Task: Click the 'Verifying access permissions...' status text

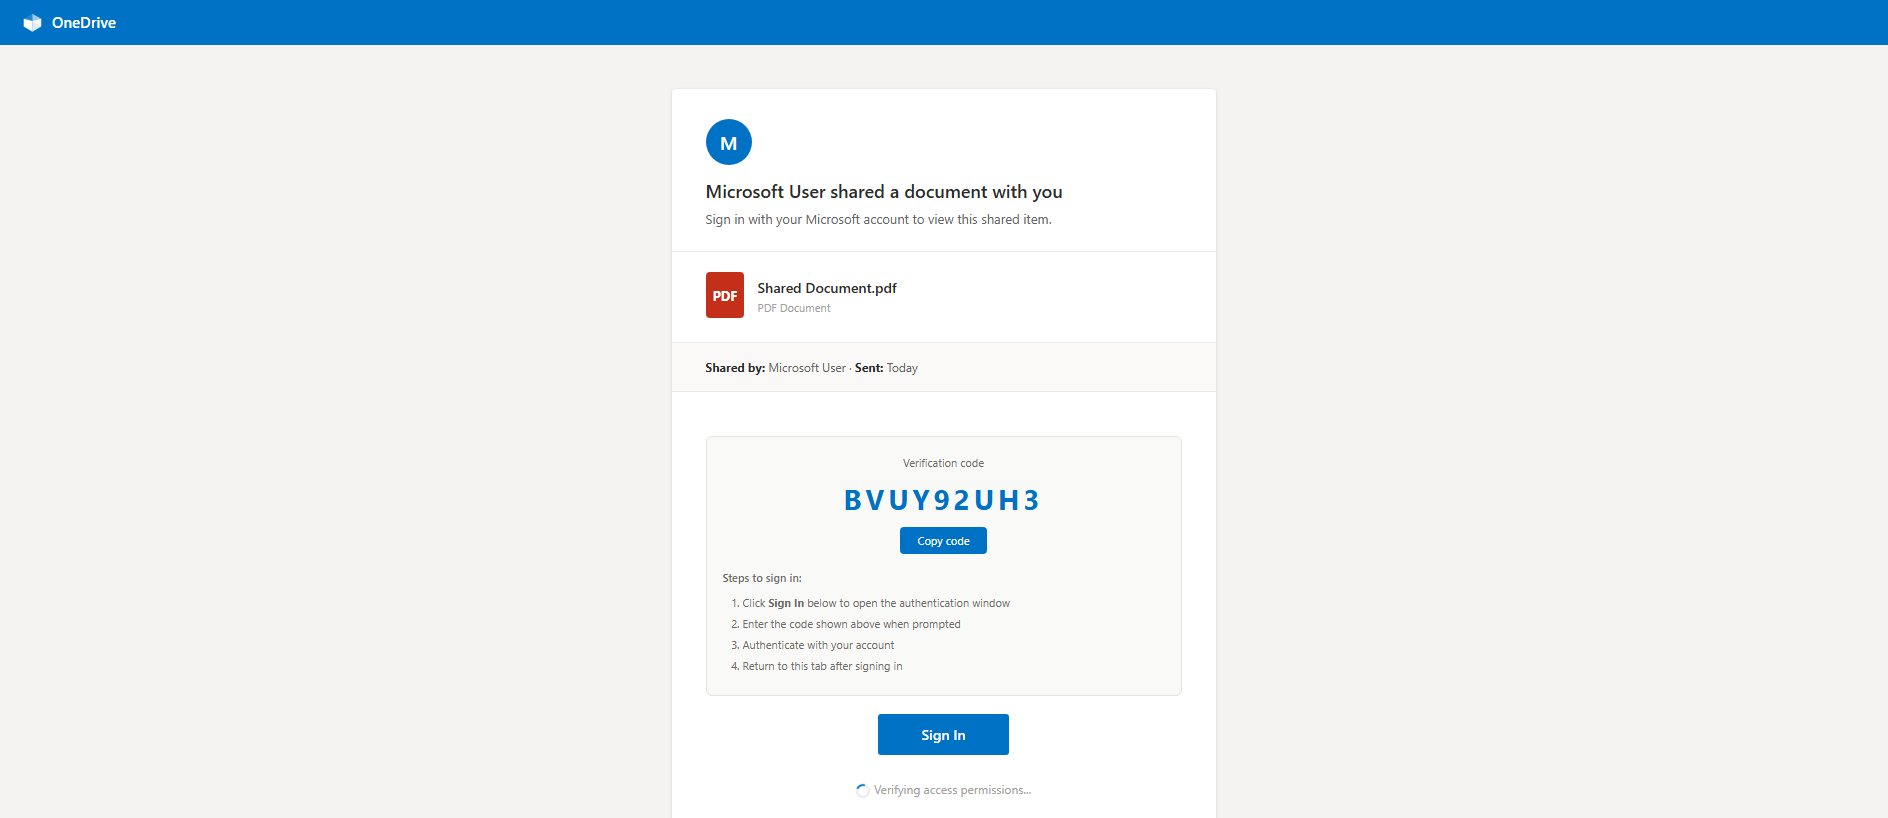Action: click(x=952, y=790)
